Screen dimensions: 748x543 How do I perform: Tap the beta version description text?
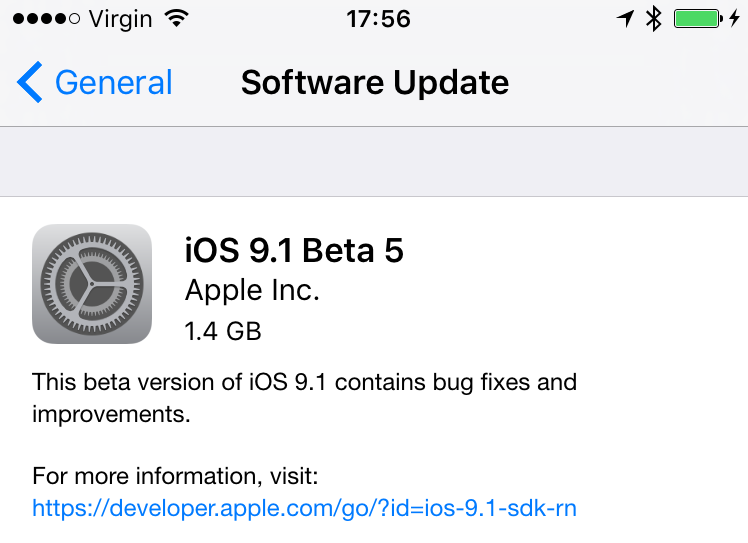click(304, 382)
